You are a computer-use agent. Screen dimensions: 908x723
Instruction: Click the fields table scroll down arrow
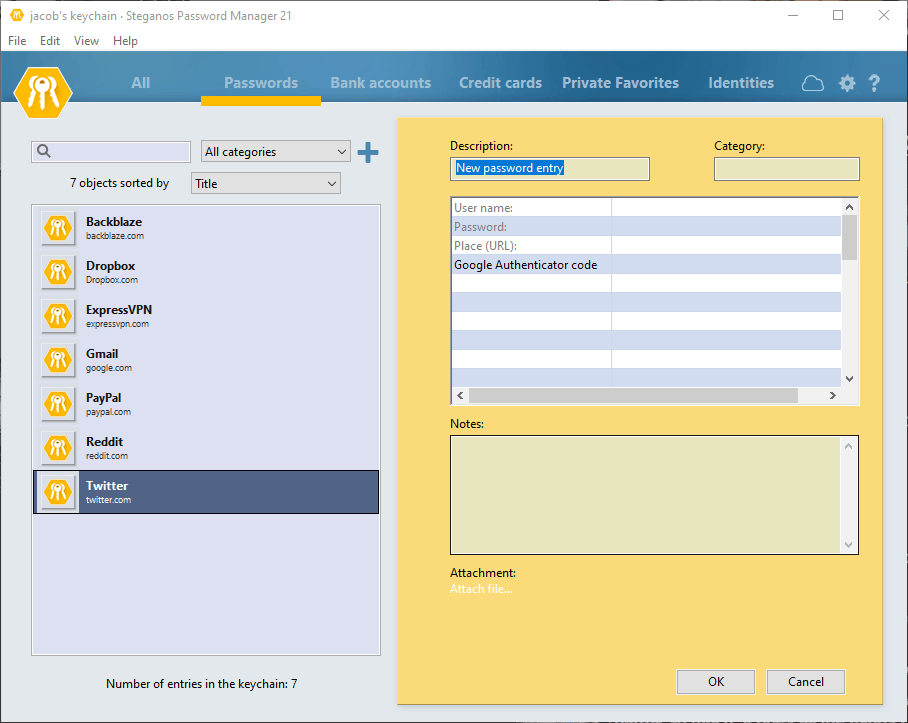click(850, 379)
